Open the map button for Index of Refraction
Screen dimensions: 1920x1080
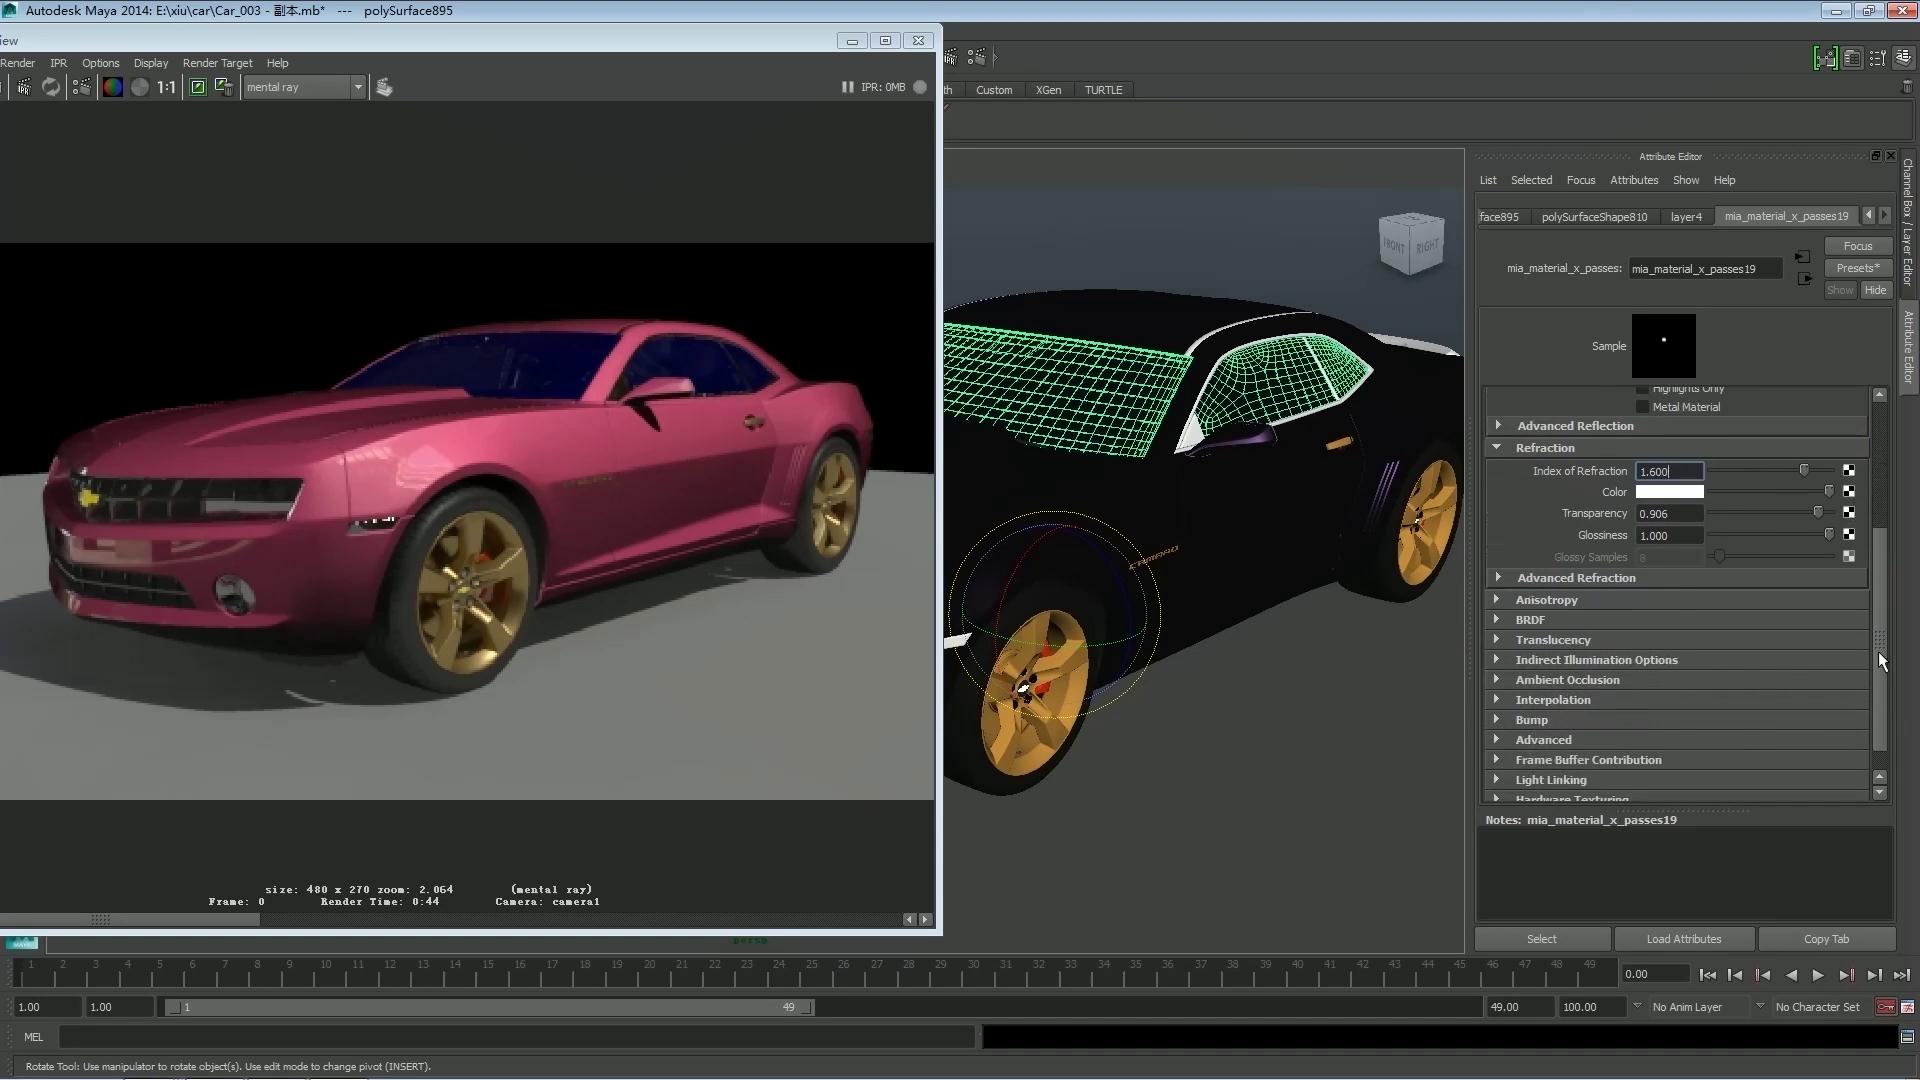(1849, 471)
